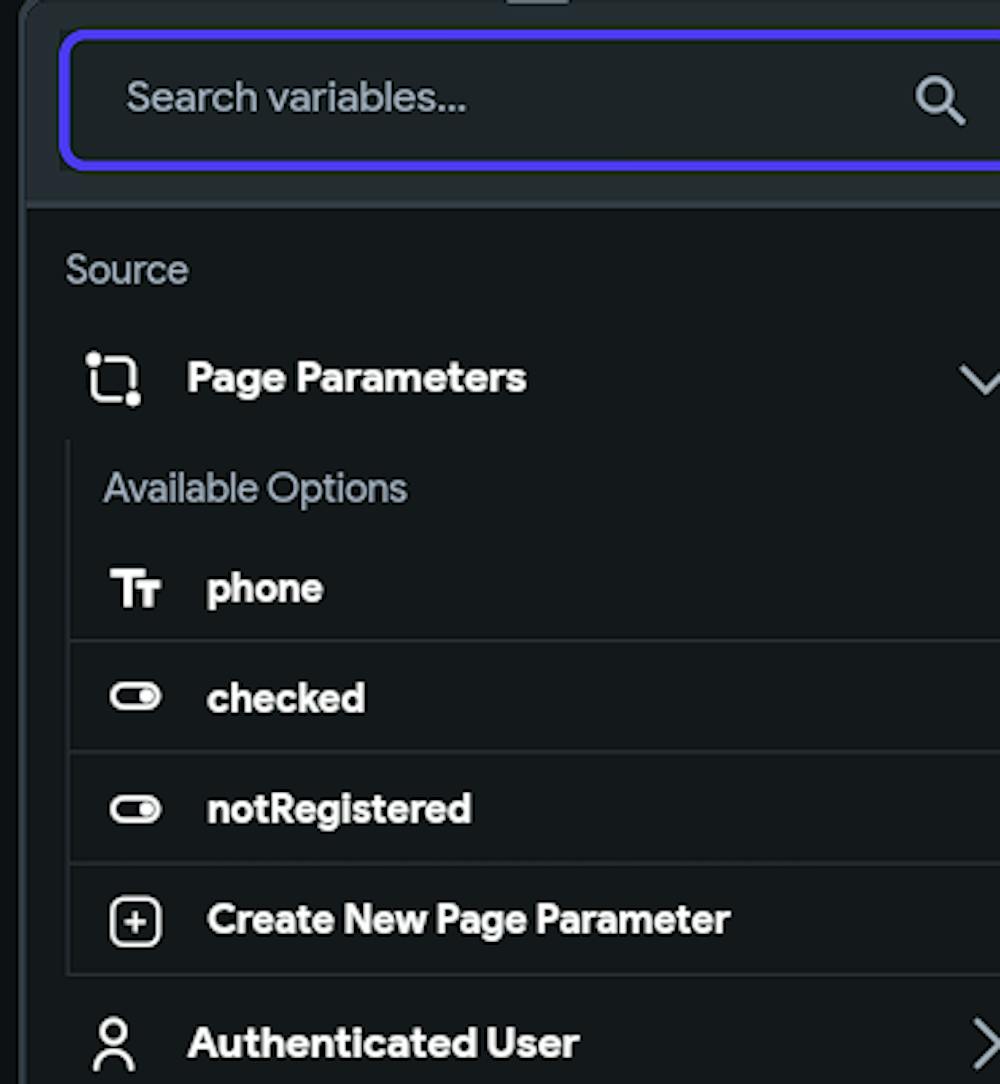Click the Authenticated User person icon
Viewport: 1000px width, 1084px height.
(x=114, y=1045)
